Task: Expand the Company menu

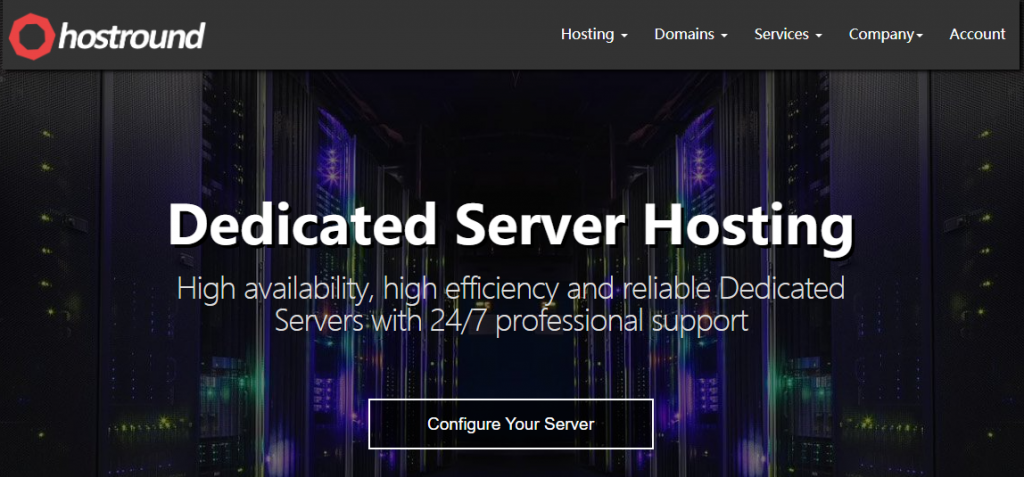Action: click(x=886, y=35)
